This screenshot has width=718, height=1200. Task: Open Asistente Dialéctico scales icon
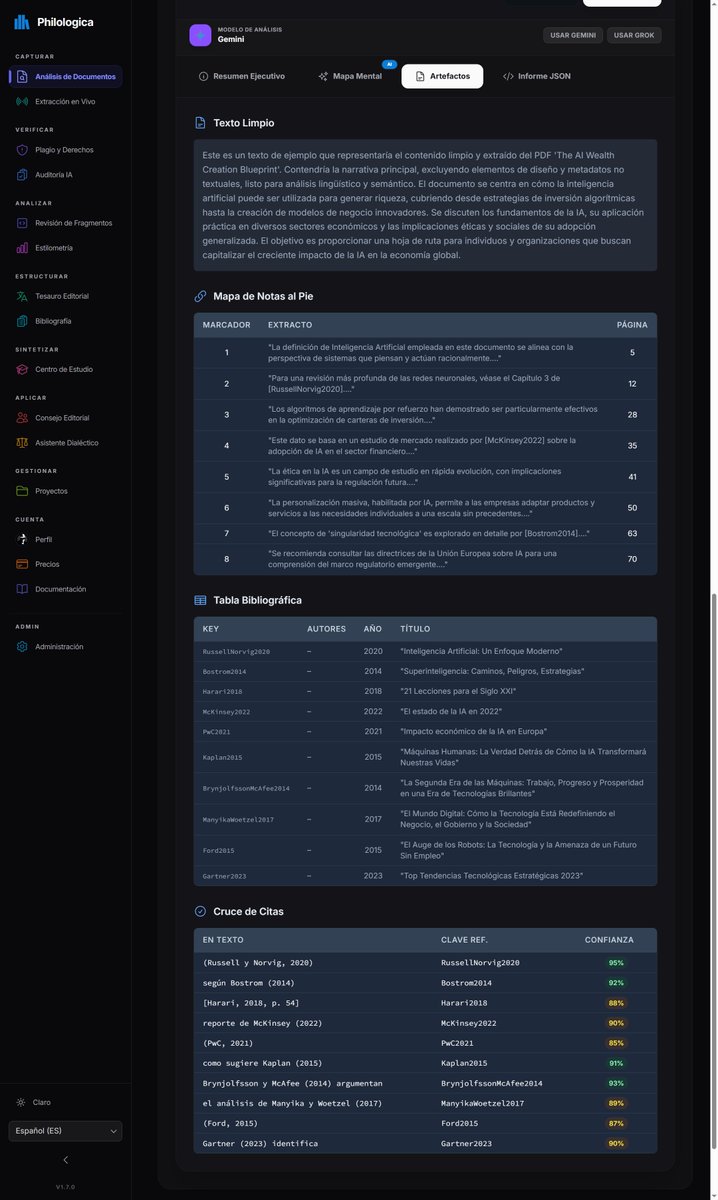tap(23, 442)
